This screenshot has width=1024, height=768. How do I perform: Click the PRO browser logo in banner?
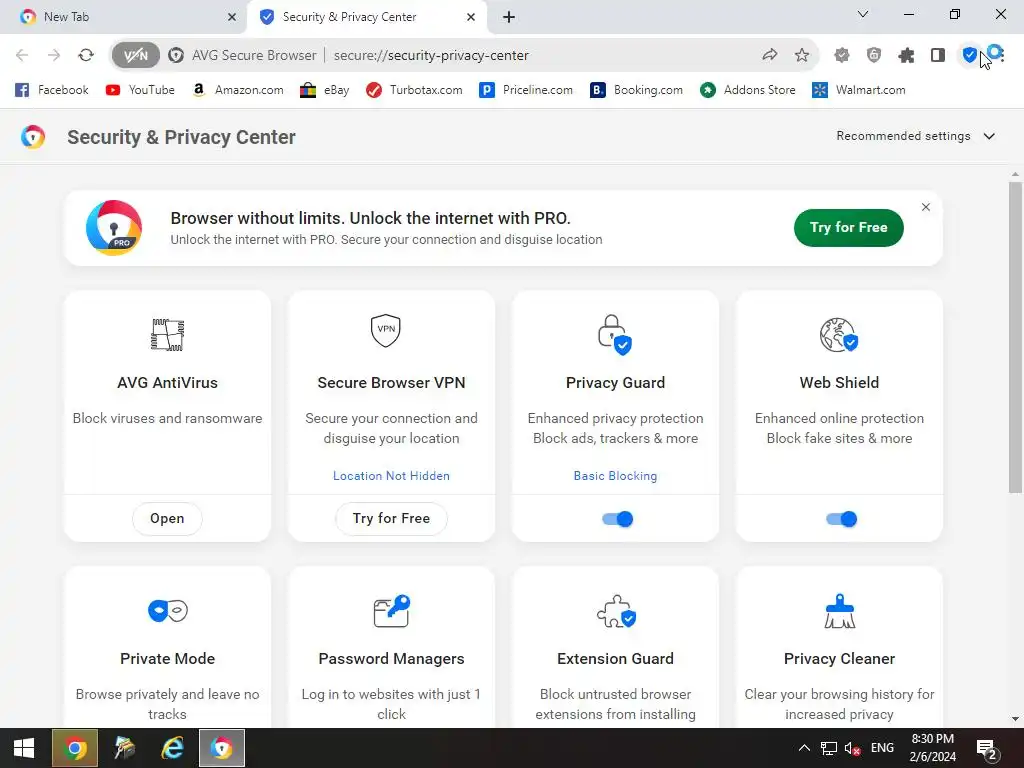[x=114, y=228]
